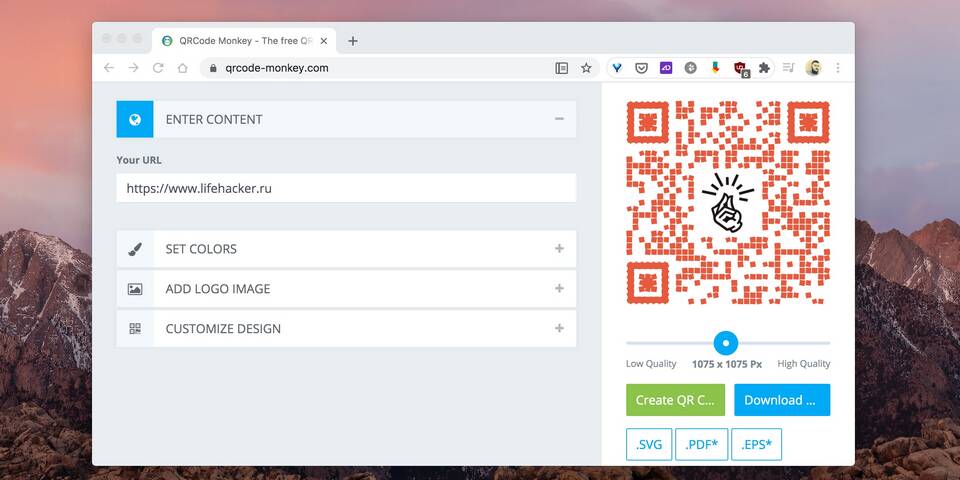Open the colorful download-arrow extension icon
This screenshot has height=480, width=960.
pyautogui.click(x=715, y=68)
